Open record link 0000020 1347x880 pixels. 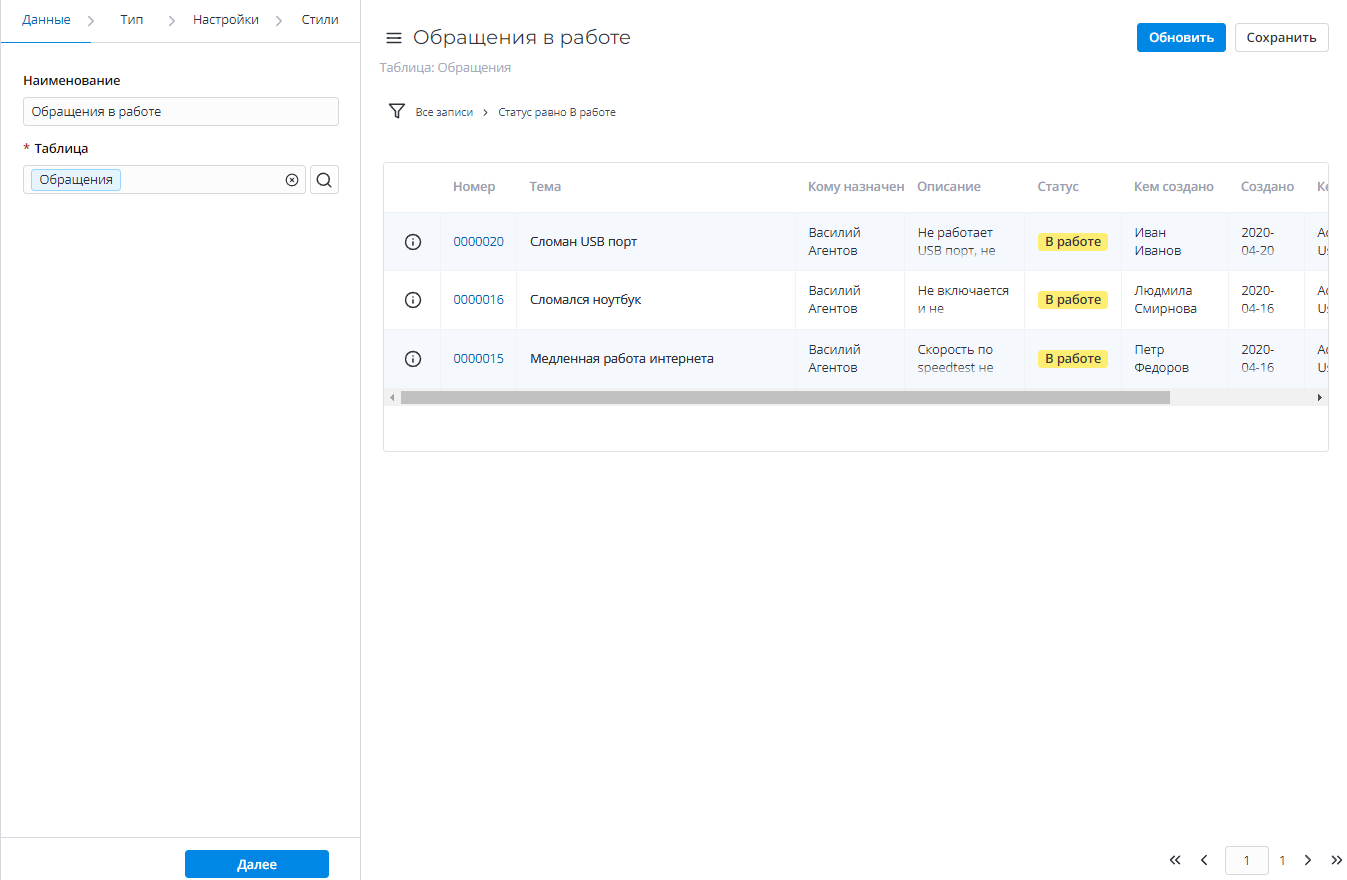coord(478,242)
